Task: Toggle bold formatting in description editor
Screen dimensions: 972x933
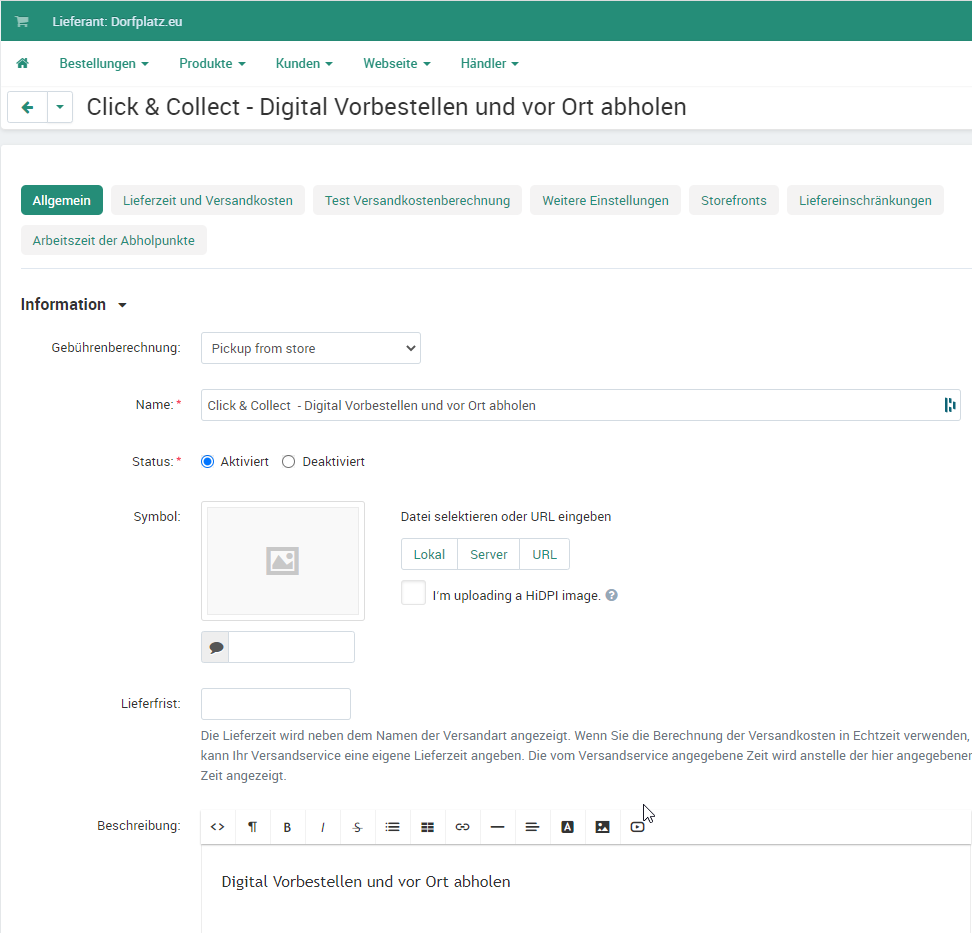Action: (287, 827)
